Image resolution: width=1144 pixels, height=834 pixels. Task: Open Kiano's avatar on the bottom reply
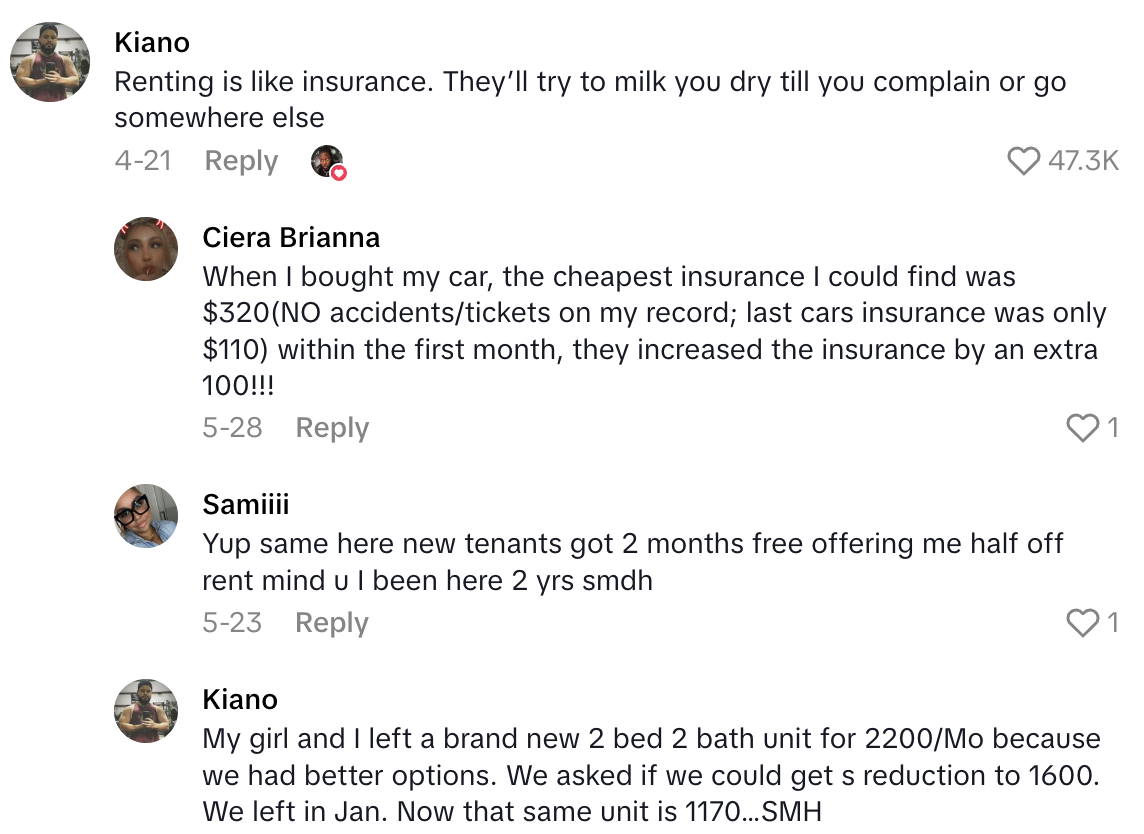146,710
